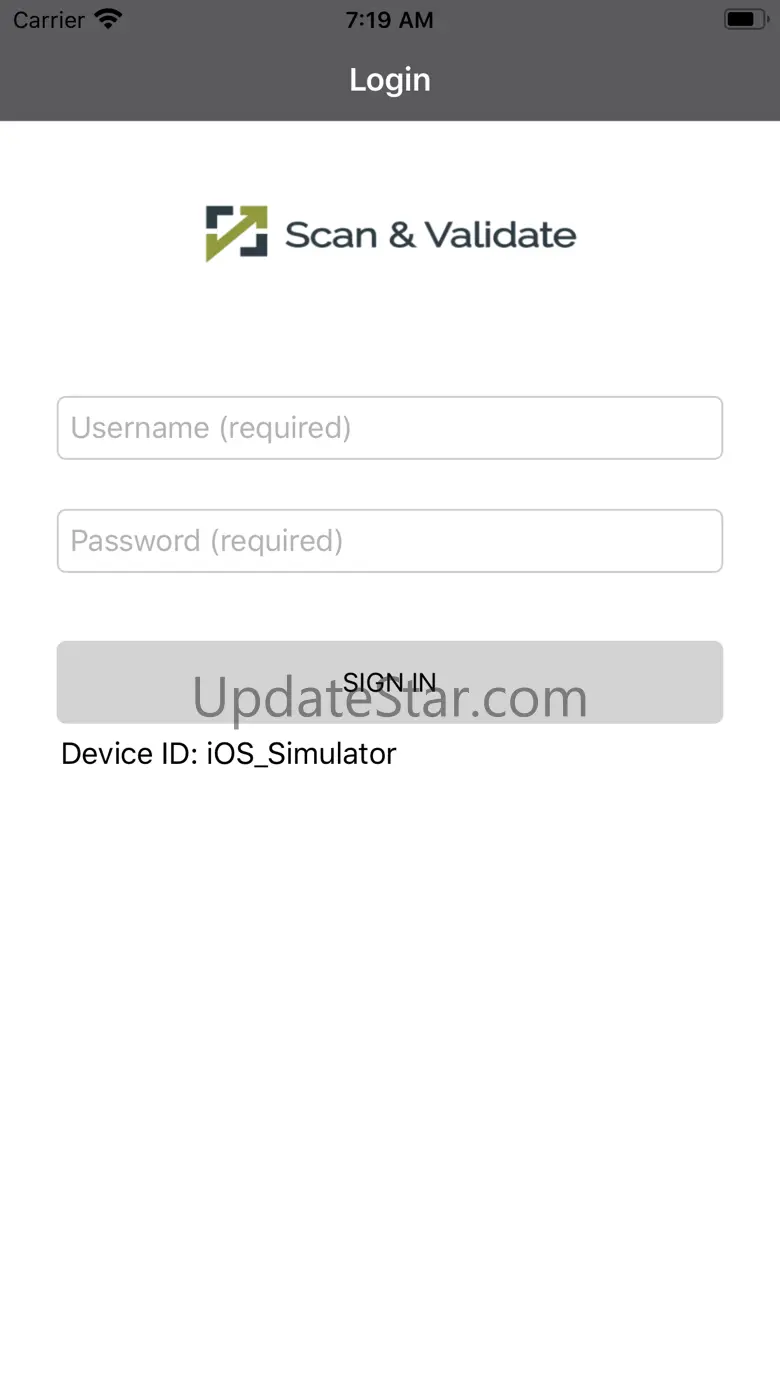Tap gray navigation bar left of Login title

pyautogui.click(x=170, y=80)
